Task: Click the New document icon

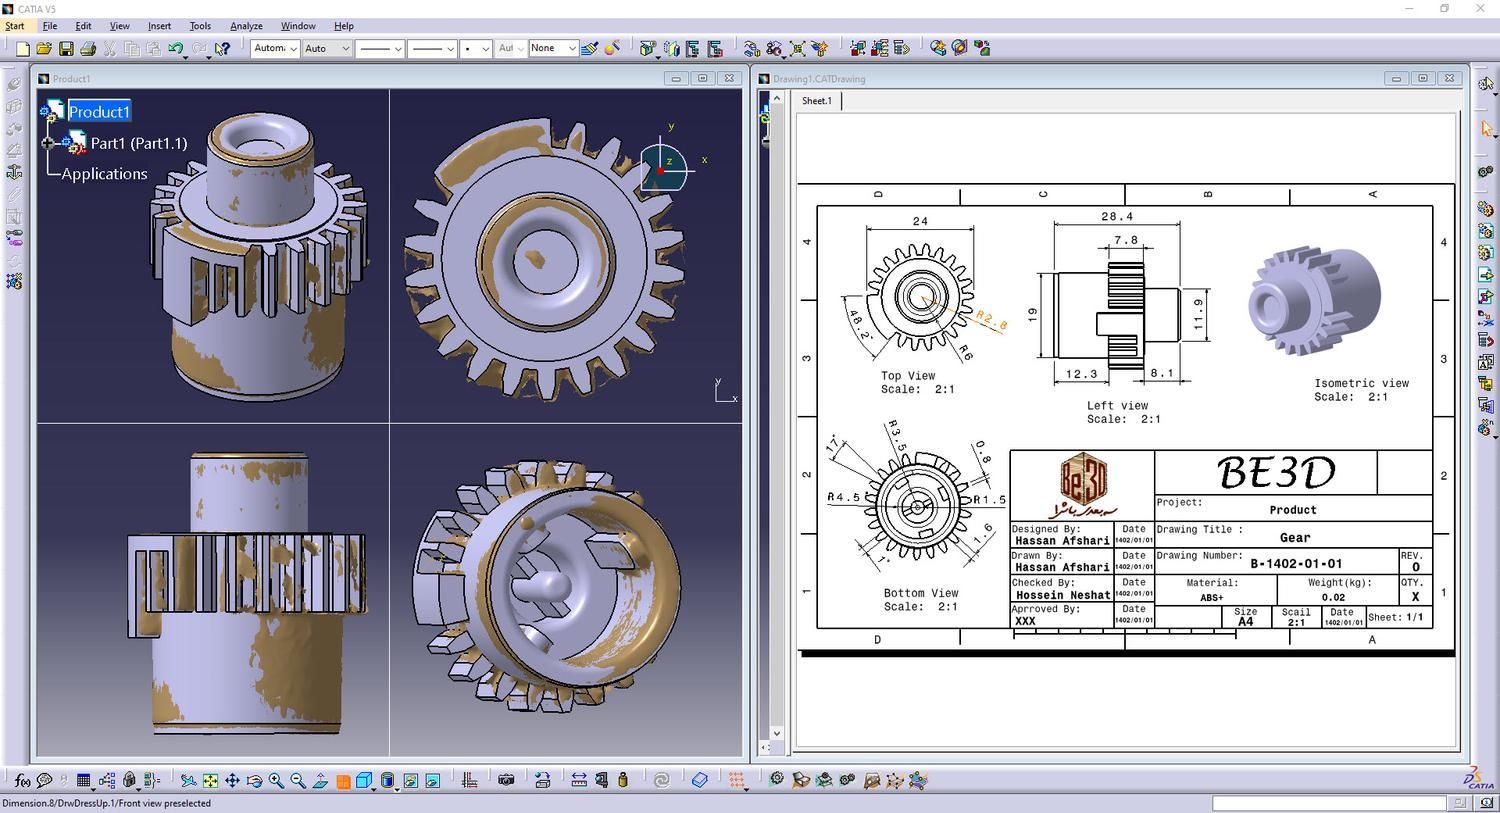Action: (22, 48)
